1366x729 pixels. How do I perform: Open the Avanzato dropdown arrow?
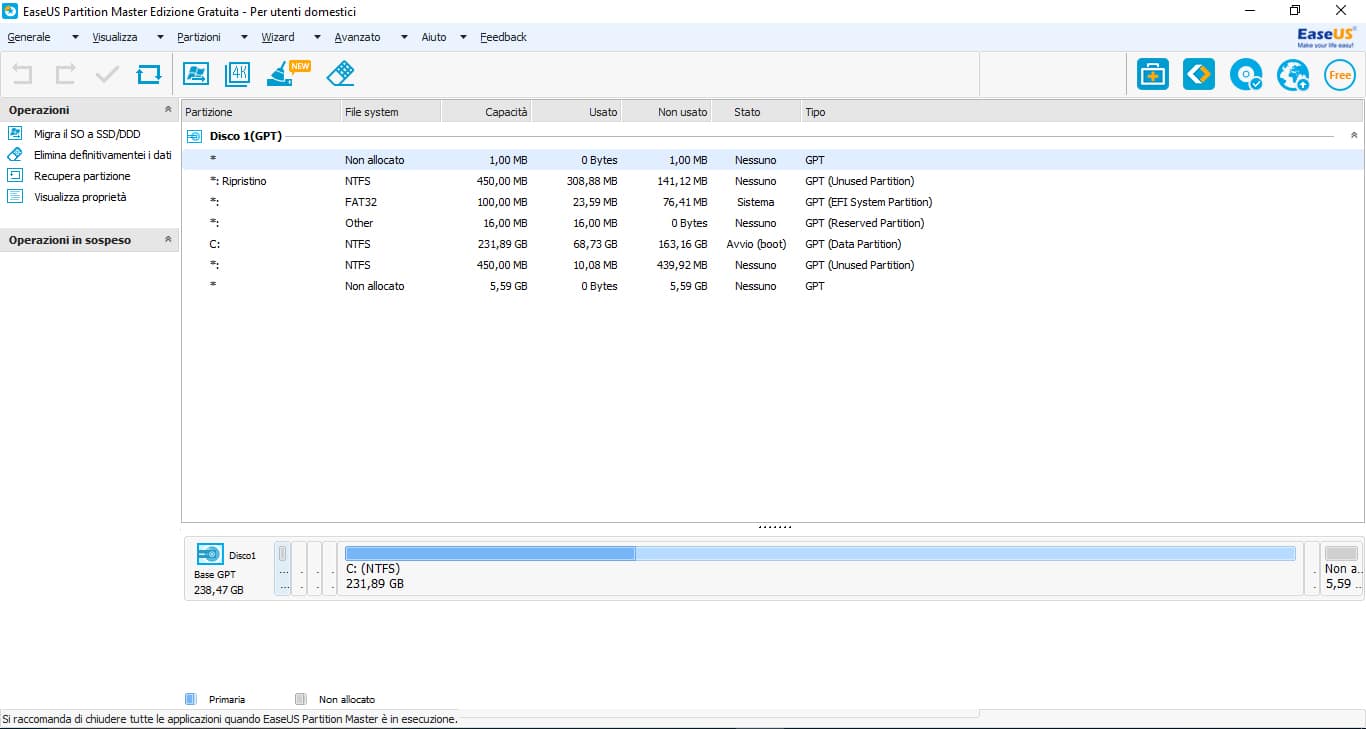point(404,36)
